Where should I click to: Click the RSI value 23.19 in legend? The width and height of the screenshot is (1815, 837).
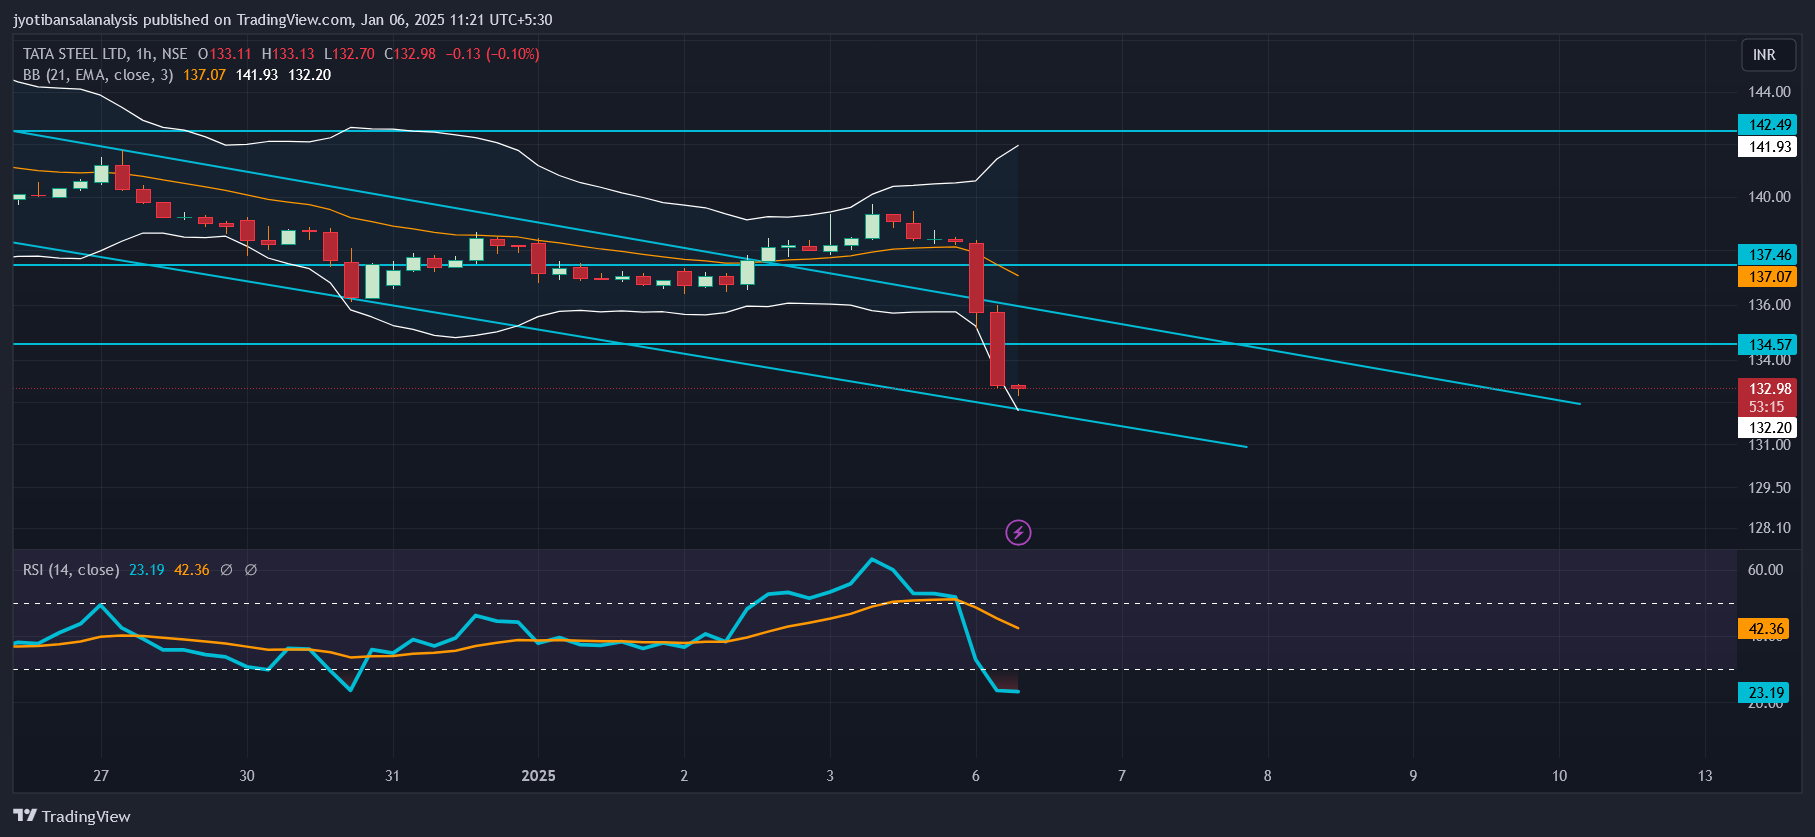click(147, 570)
